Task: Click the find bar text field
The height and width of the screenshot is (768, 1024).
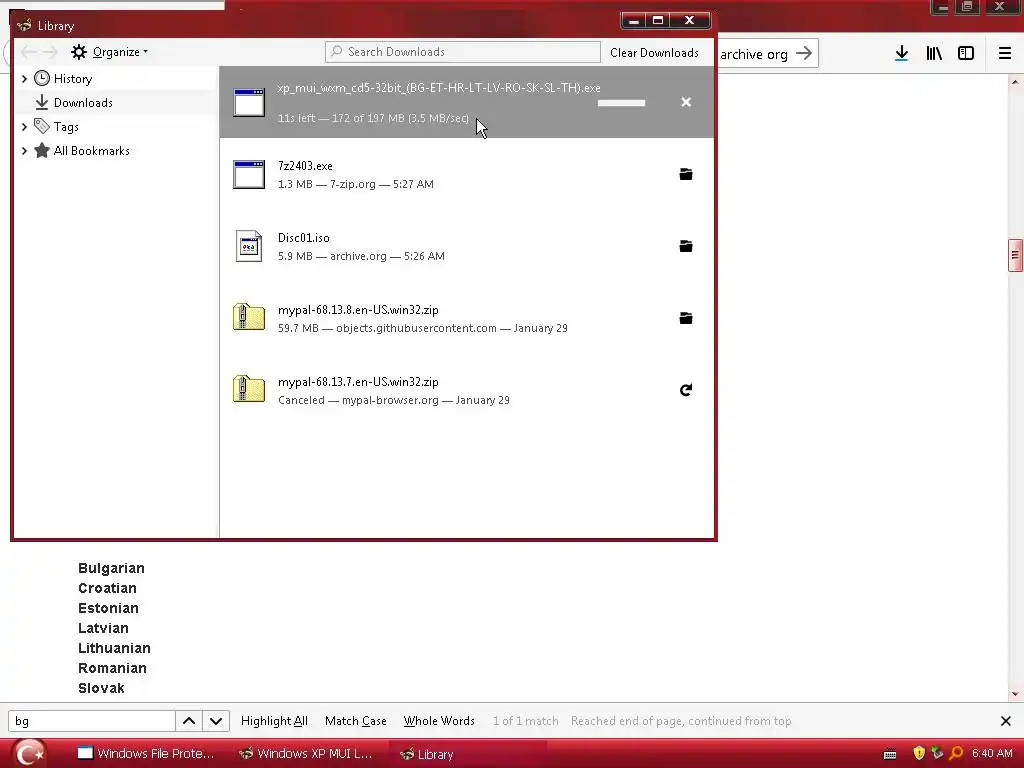Action: tap(91, 721)
